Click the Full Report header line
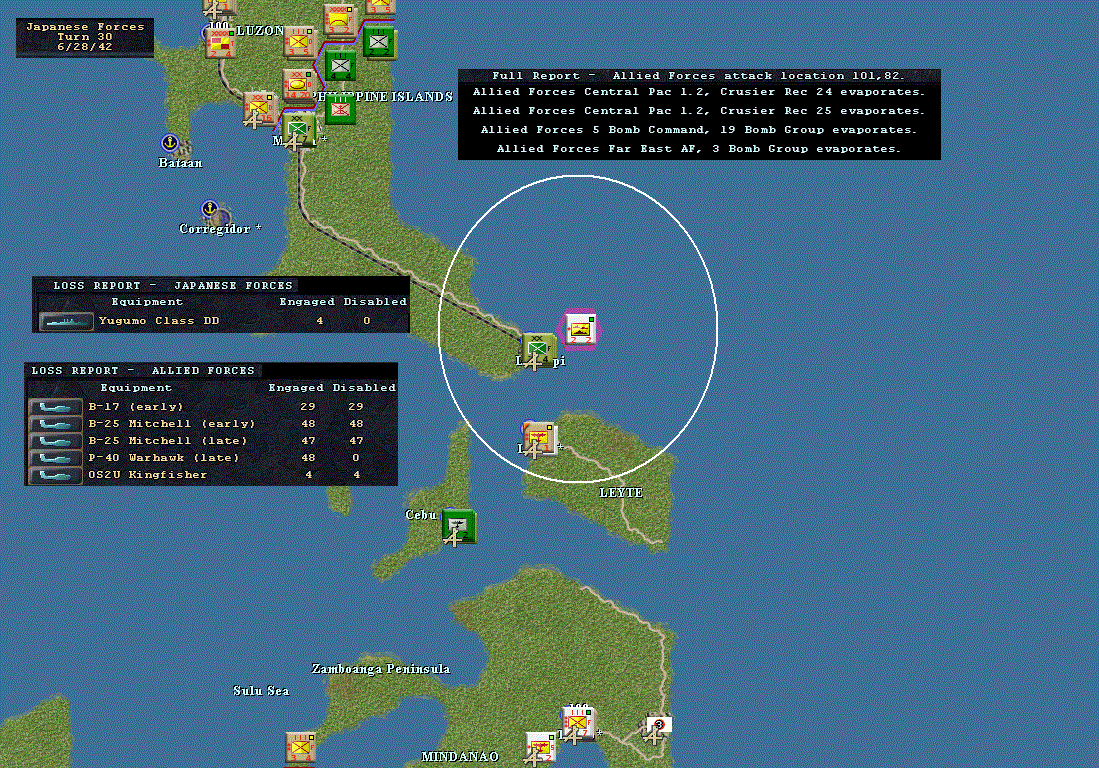This screenshot has height=768, width=1099. (x=698, y=76)
